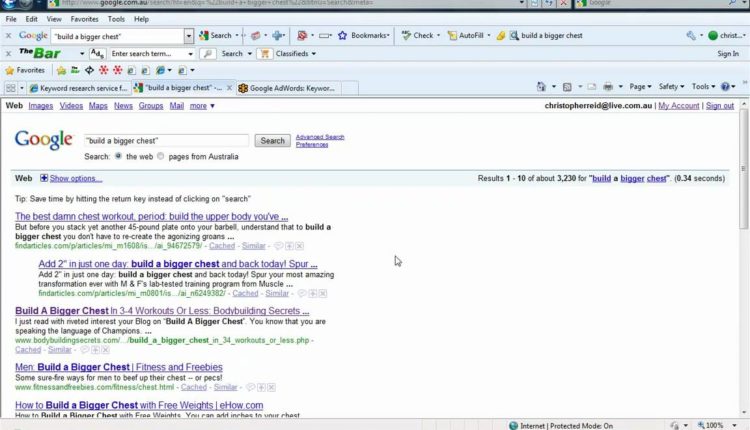The height and width of the screenshot is (430, 750).
Task: Click the Classifieds shopping cart icon
Action: coord(265,54)
